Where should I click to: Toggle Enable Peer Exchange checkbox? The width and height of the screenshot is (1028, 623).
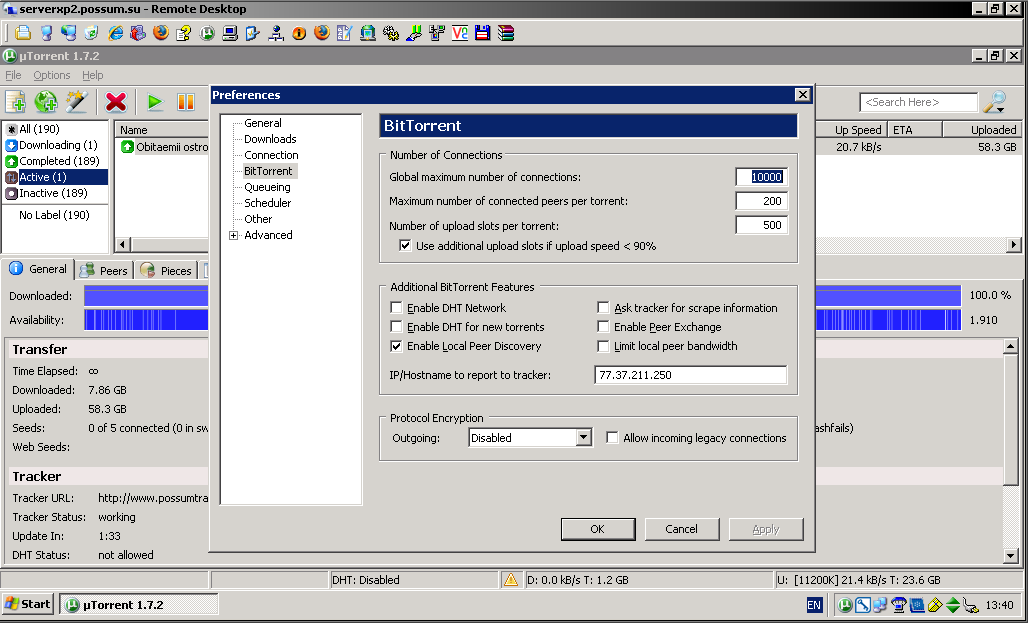pos(603,327)
